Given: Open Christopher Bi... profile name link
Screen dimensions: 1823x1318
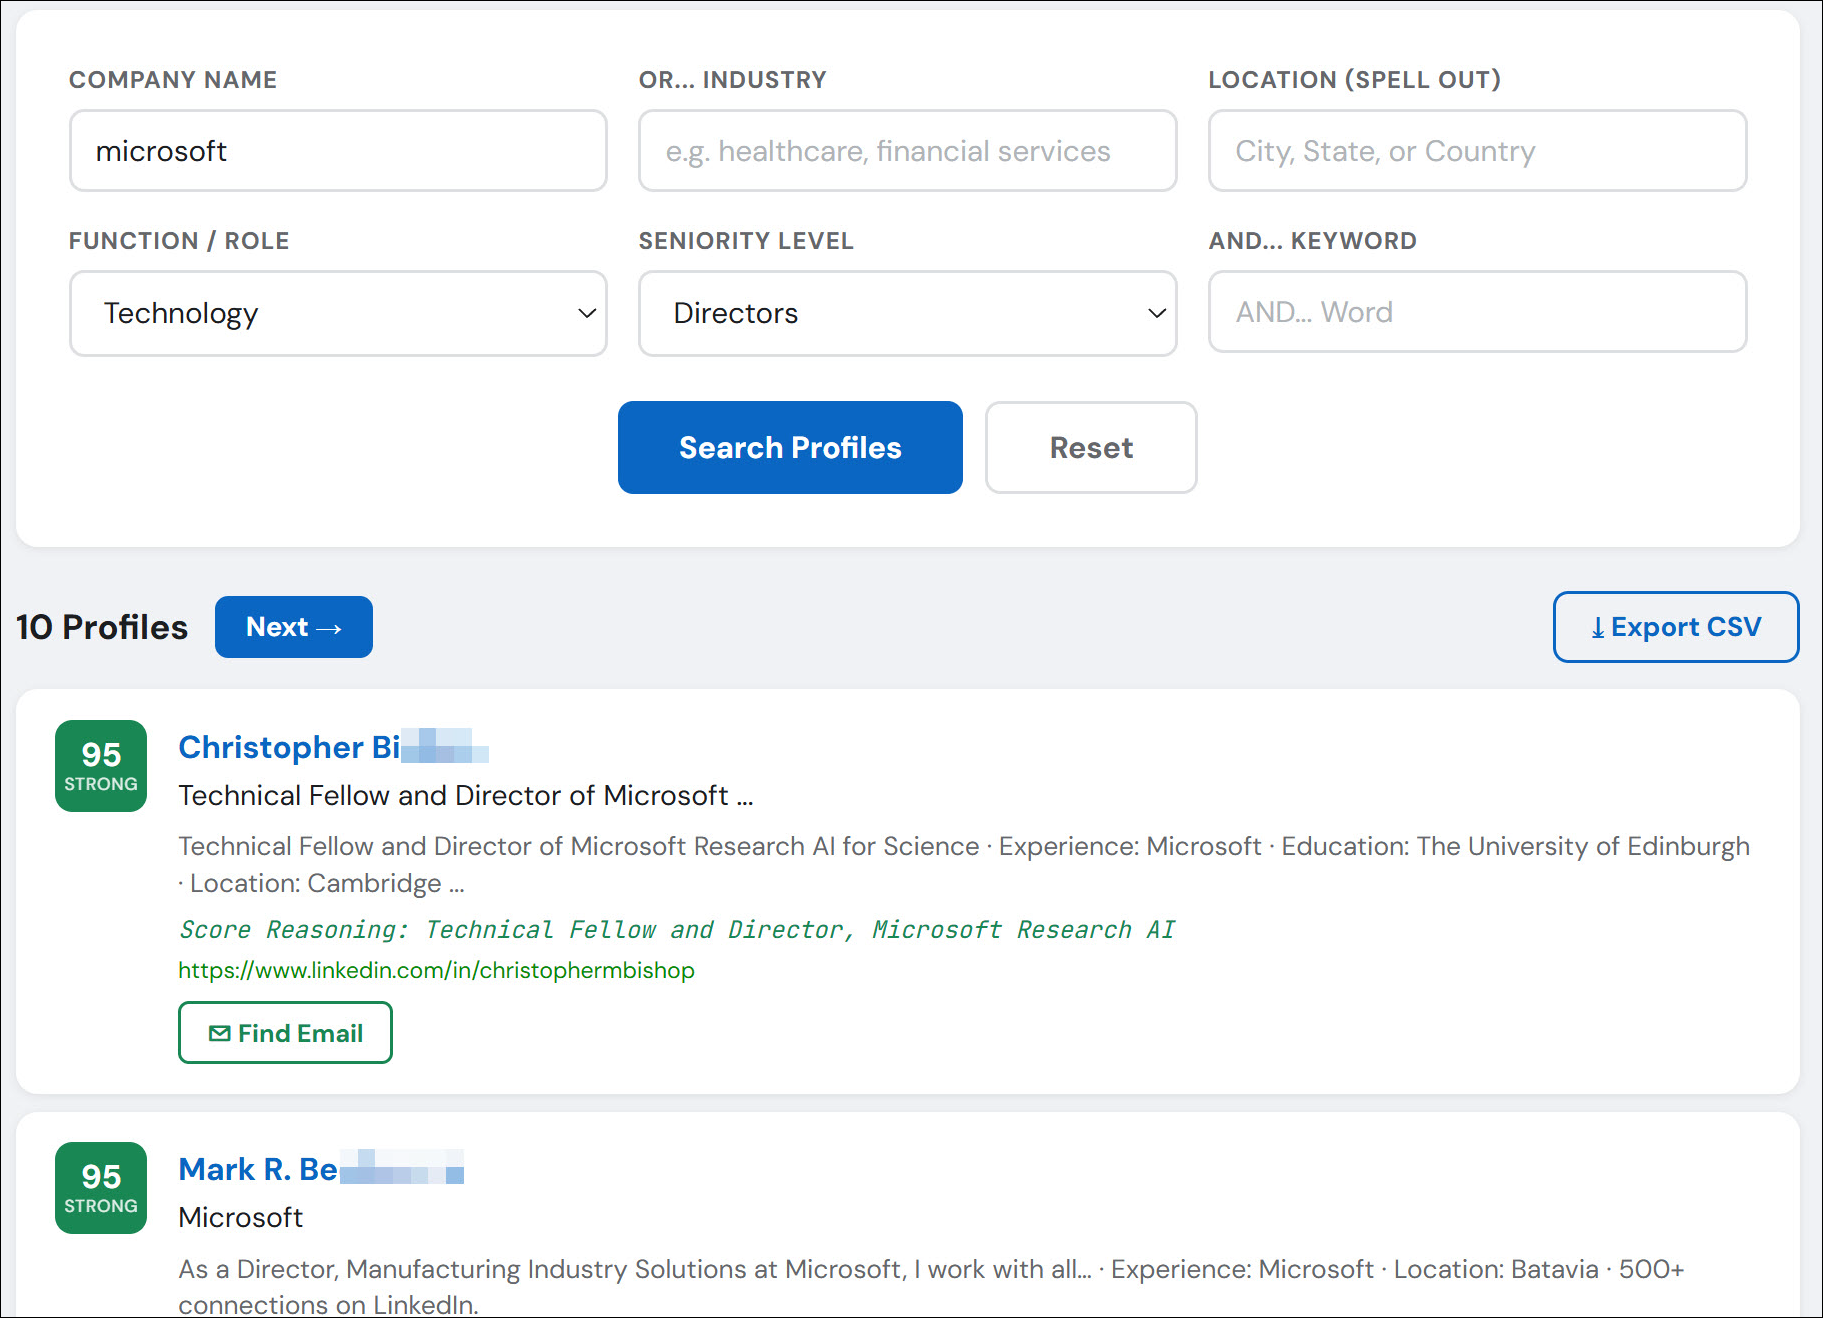Looking at the screenshot, I should (x=333, y=747).
